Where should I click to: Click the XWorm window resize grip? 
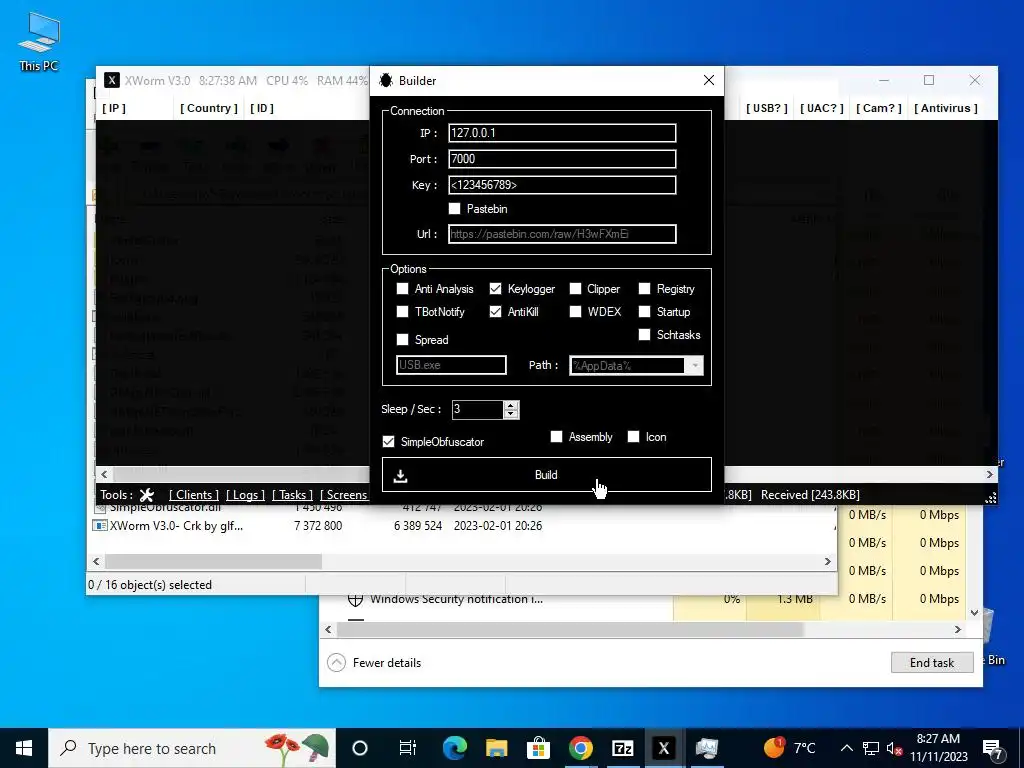click(x=990, y=498)
